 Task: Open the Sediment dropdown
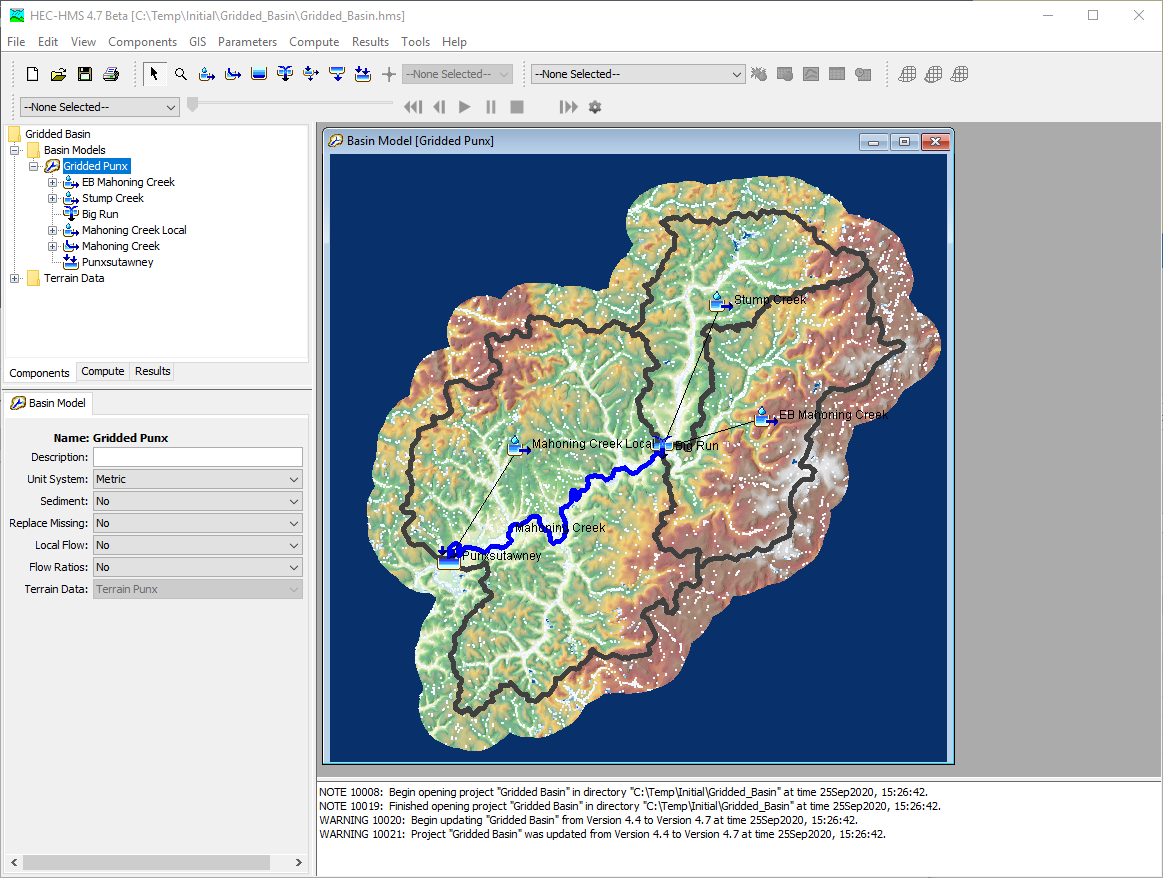197,501
